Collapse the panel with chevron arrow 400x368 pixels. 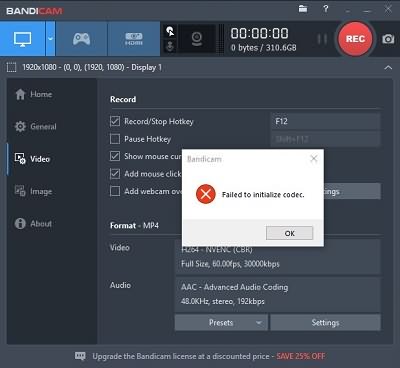[x=388, y=68]
